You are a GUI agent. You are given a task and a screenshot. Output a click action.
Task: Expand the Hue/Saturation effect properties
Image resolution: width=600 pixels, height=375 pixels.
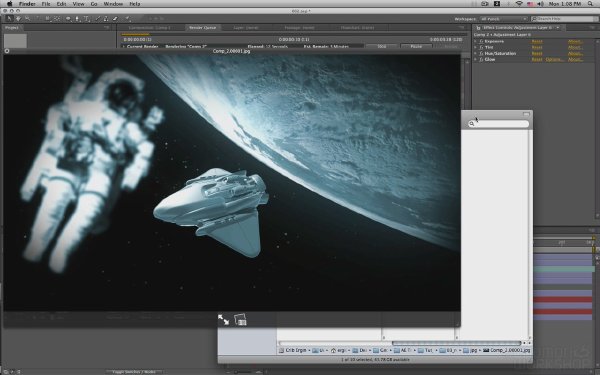click(475, 54)
